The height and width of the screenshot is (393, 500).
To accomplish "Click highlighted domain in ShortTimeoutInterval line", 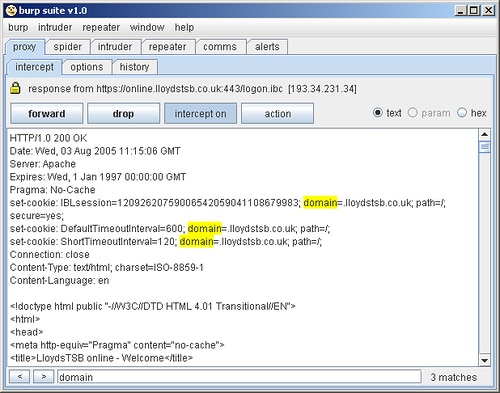I will click(x=196, y=241).
